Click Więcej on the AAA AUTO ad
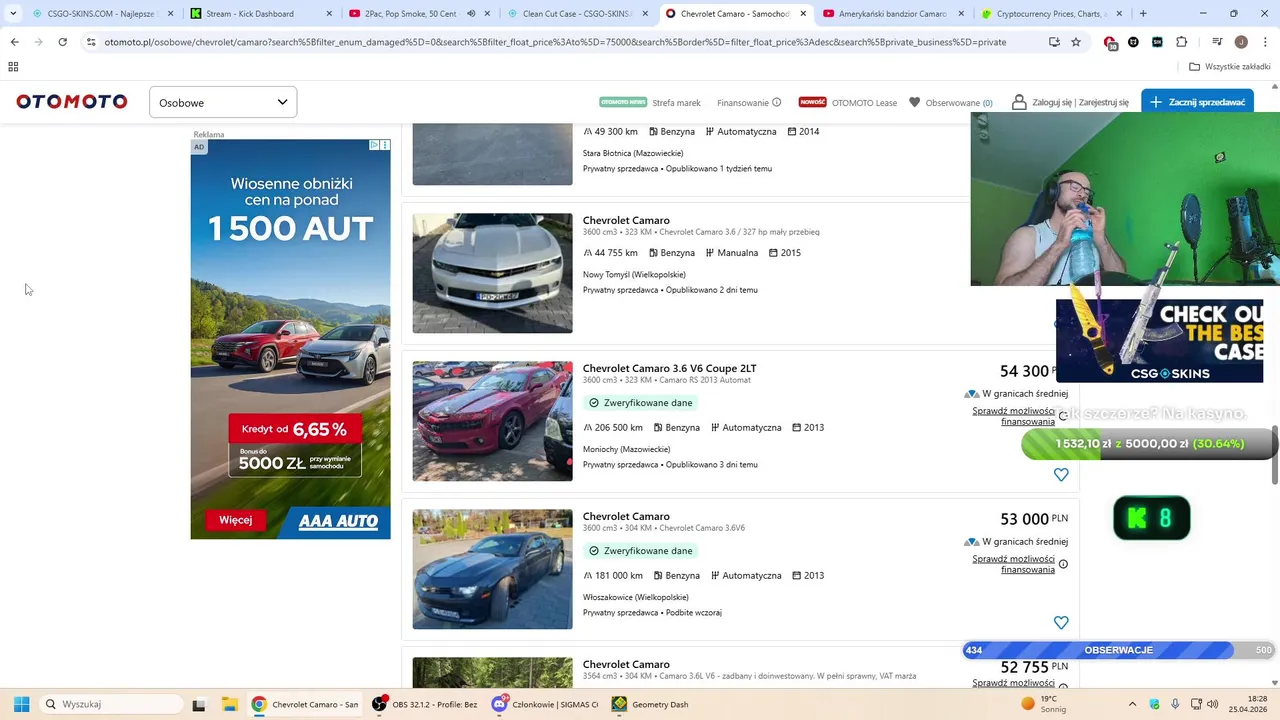The width and height of the screenshot is (1280, 720). (x=236, y=520)
